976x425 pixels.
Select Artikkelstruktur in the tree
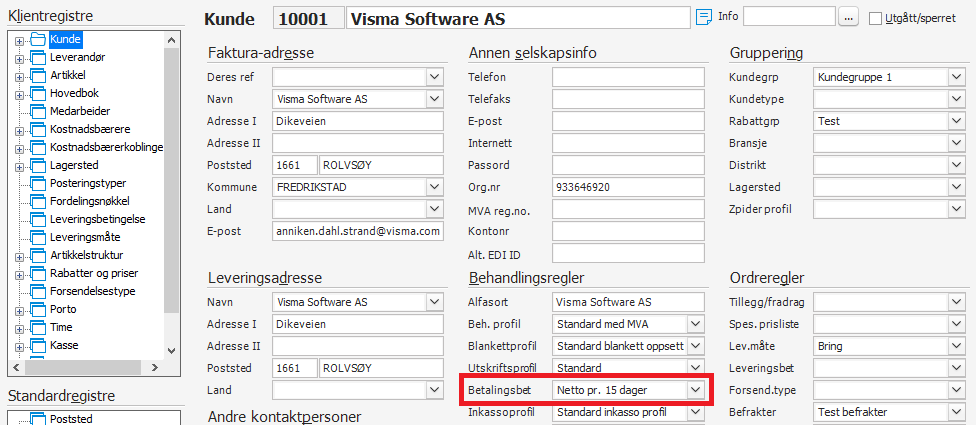pos(87,256)
